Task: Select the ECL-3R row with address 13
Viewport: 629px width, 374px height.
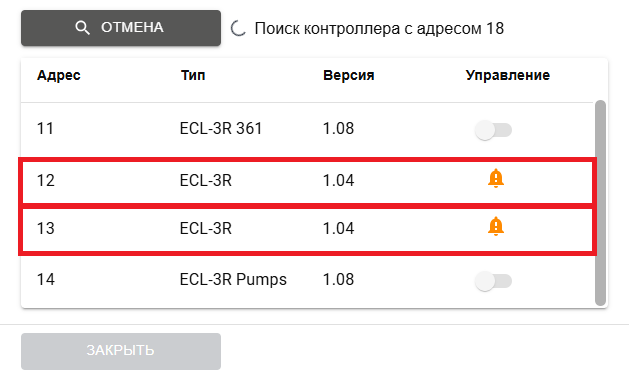Action: (307, 229)
